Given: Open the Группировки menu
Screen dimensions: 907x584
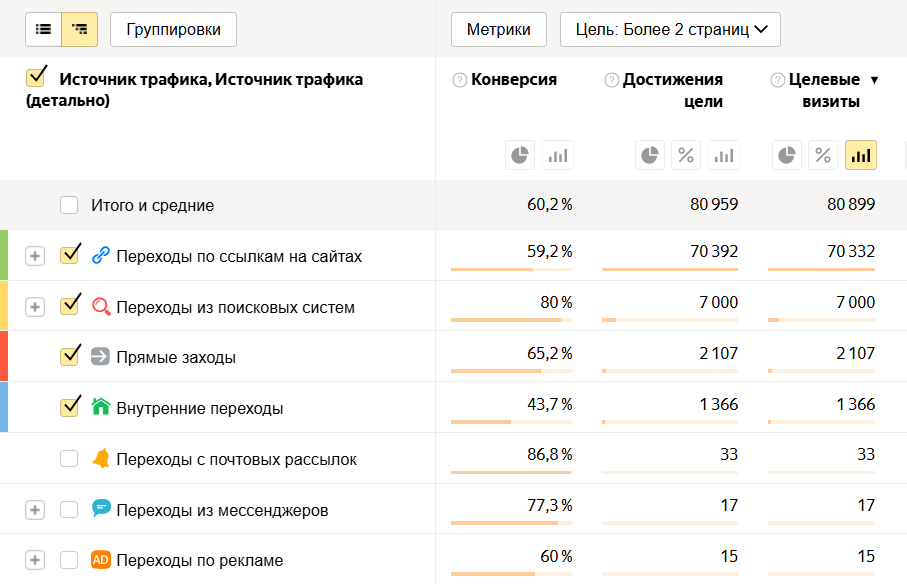Looking at the screenshot, I should pyautogui.click(x=173, y=30).
